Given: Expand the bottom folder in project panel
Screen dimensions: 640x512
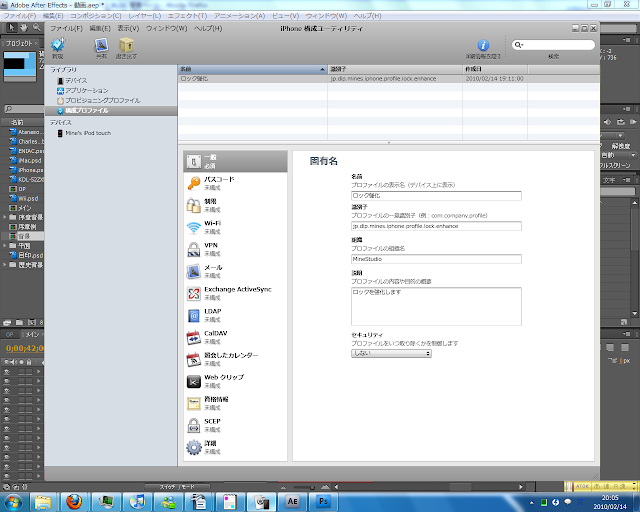Looking at the screenshot, I should click(x=4, y=265).
